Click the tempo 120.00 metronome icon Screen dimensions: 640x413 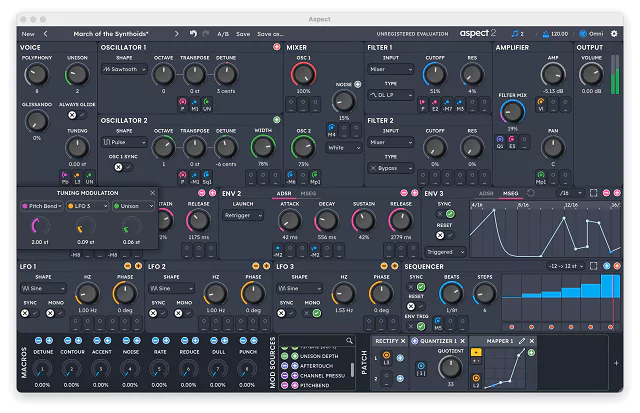(x=545, y=33)
